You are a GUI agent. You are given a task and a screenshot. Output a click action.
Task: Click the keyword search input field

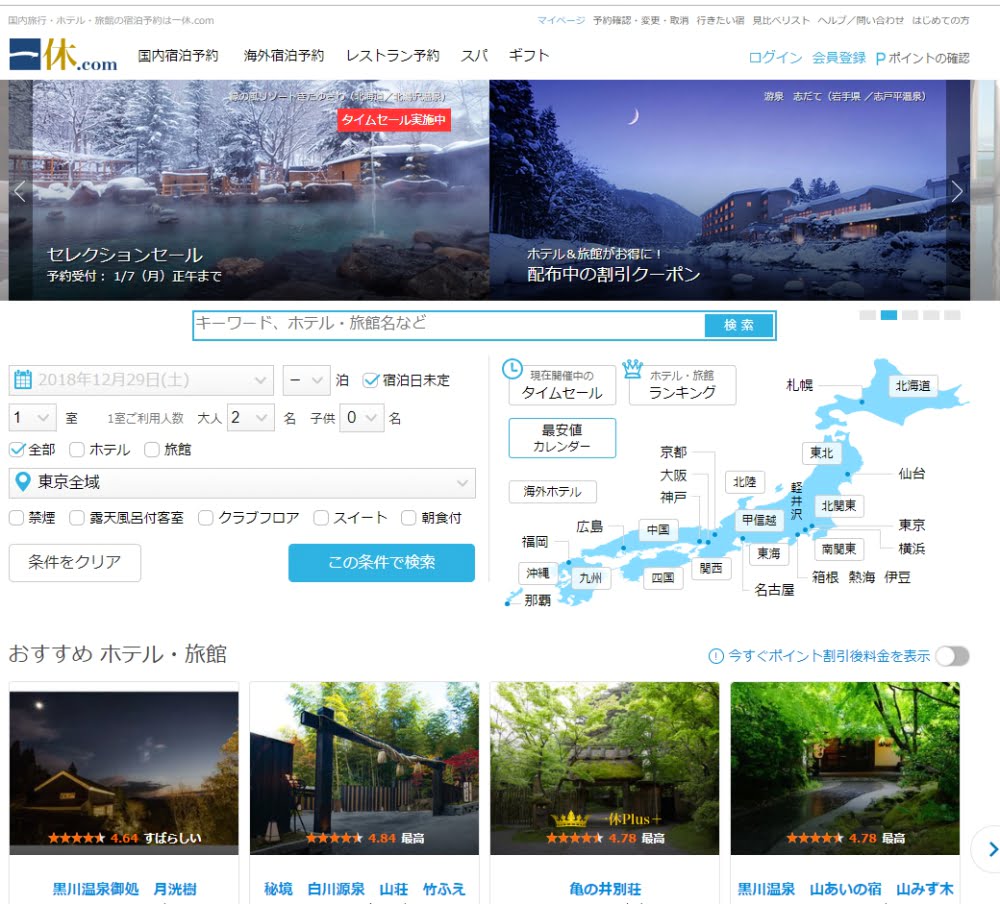pos(448,324)
